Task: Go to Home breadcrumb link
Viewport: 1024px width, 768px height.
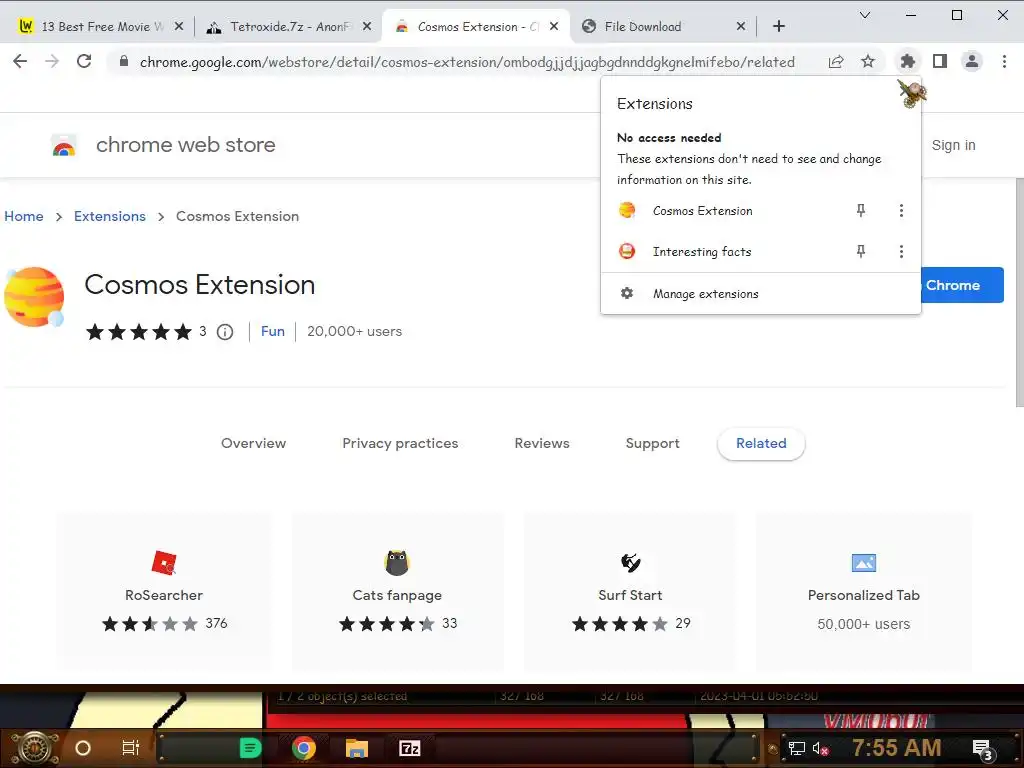Action: click(x=24, y=216)
